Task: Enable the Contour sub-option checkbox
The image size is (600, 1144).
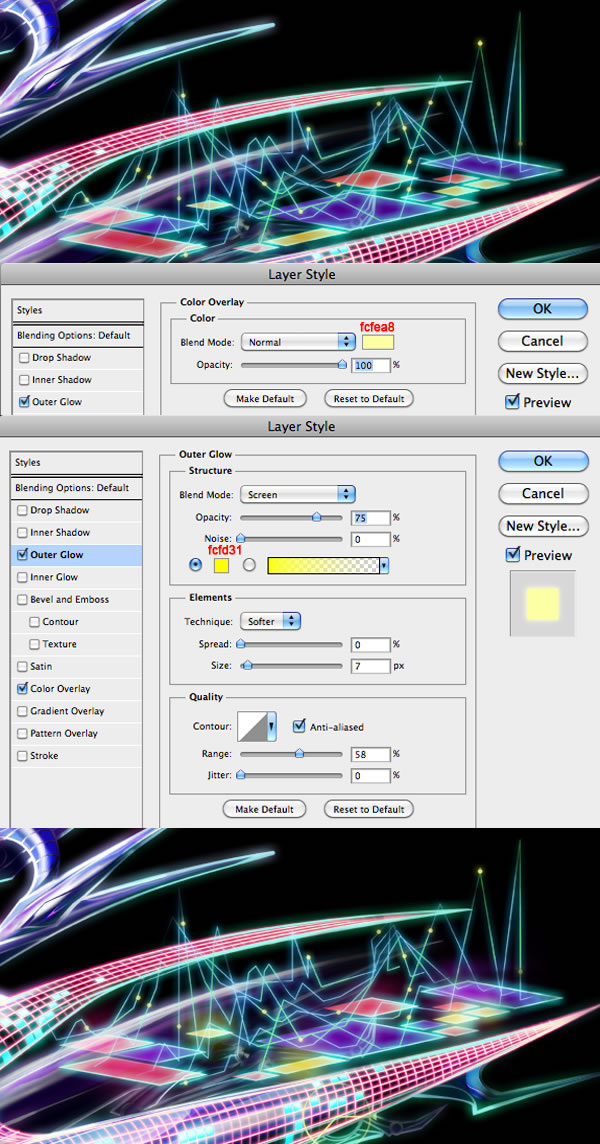Action: [34, 622]
